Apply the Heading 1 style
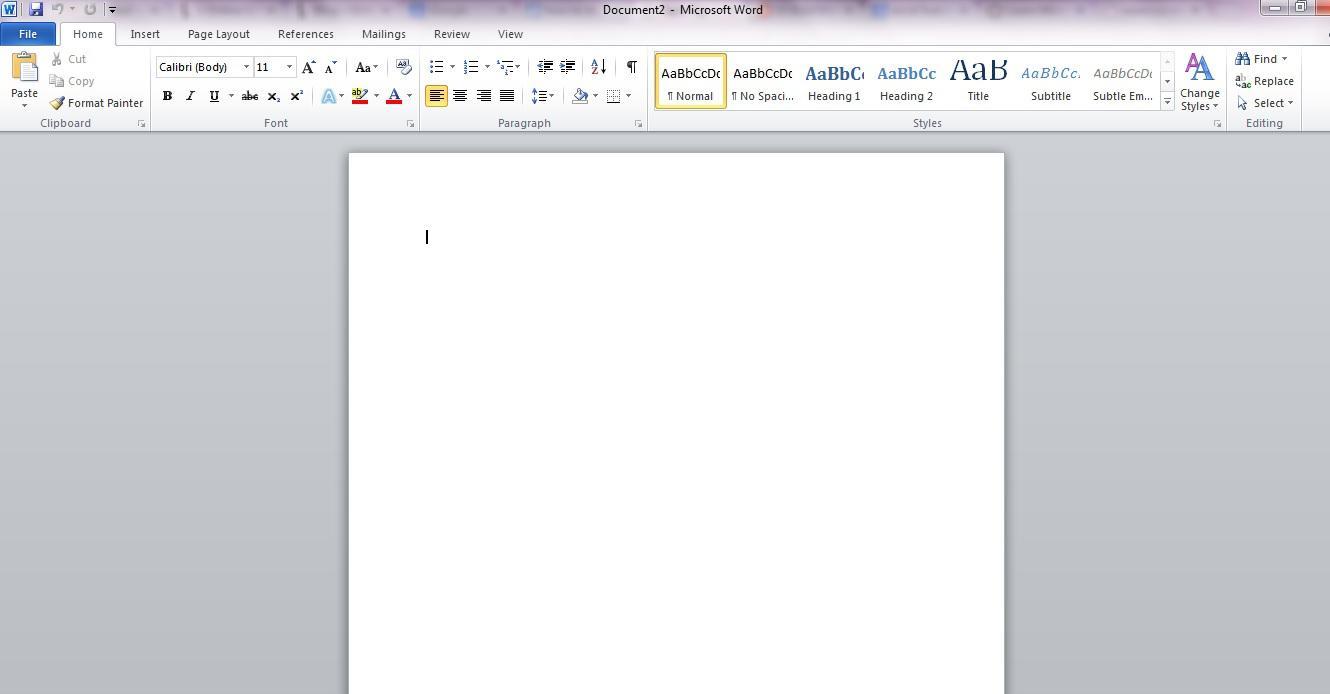Viewport: 1330px width, 694px height. point(834,81)
